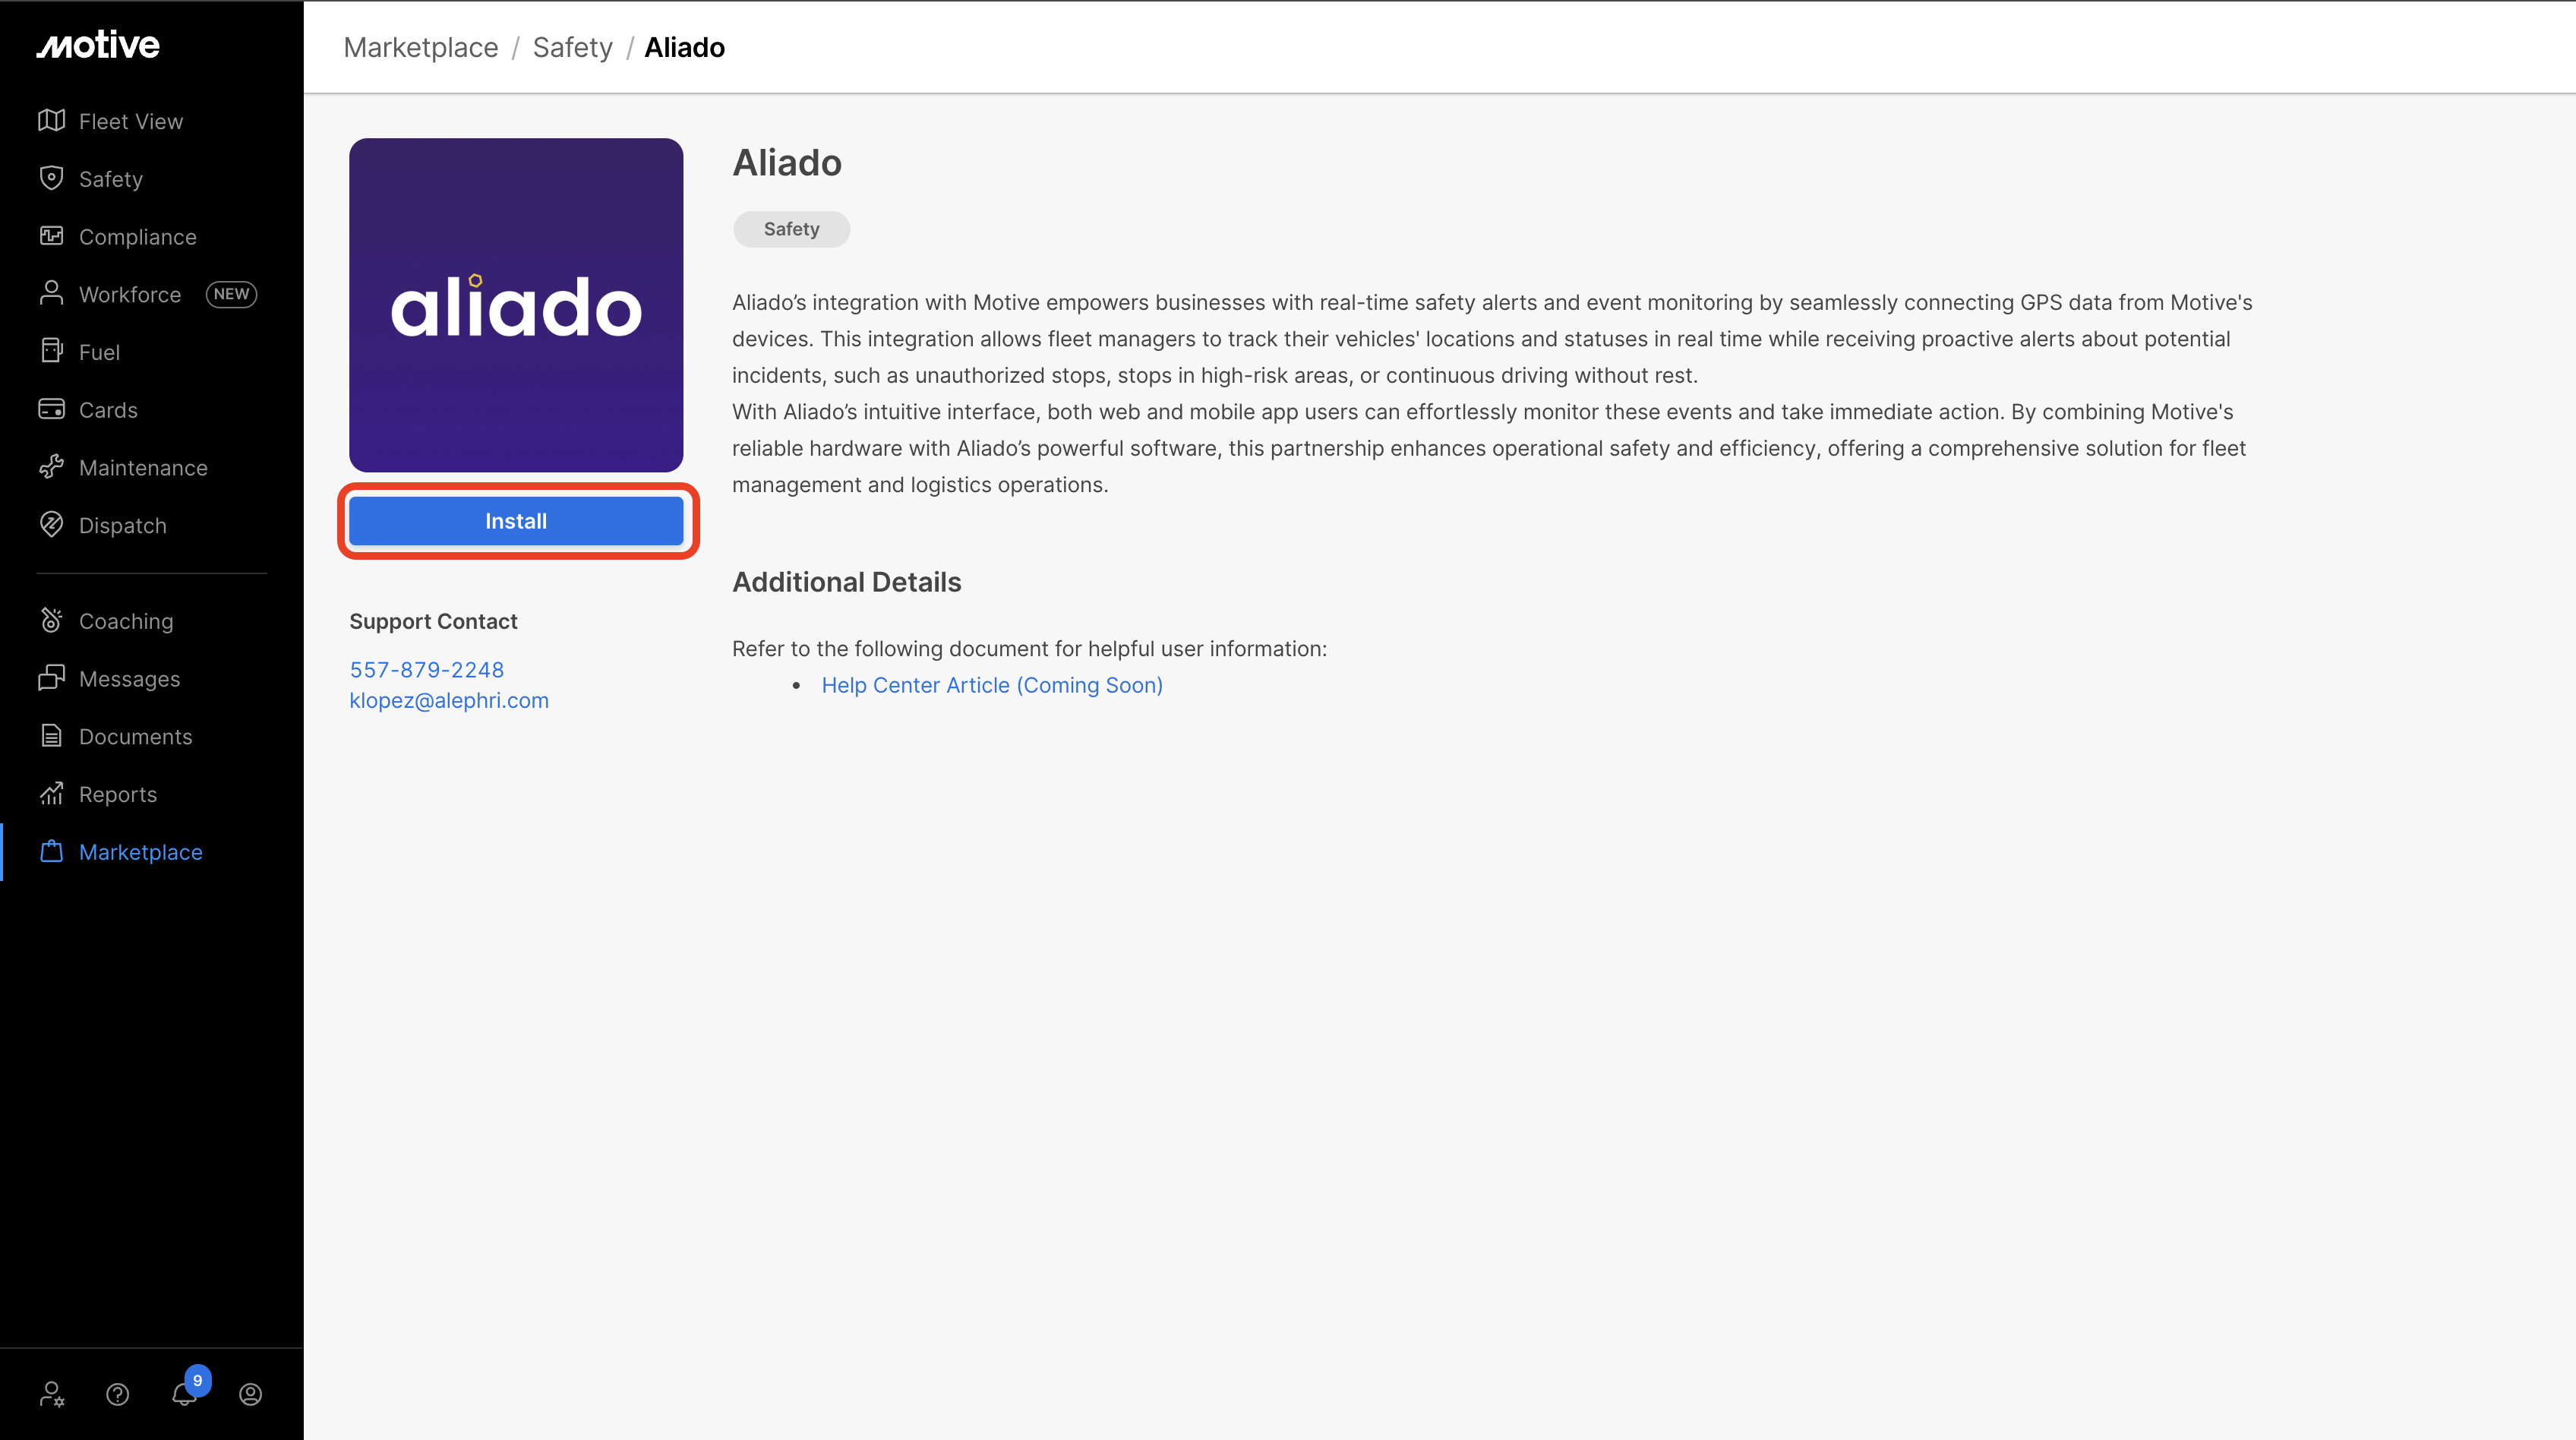The width and height of the screenshot is (2576, 1440).
Task: Click the Coaching icon
Action: pyautogui.click(x=51, y=620)
